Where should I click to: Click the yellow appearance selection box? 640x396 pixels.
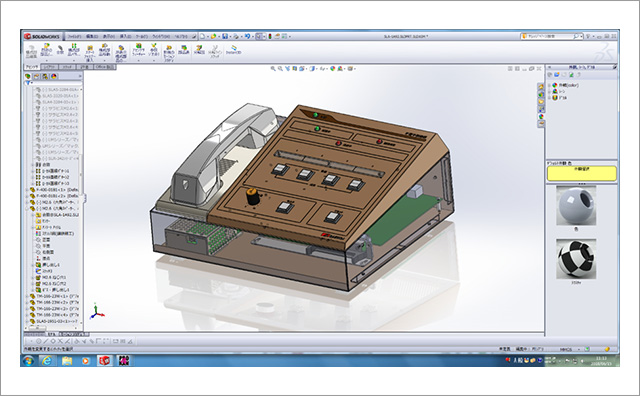coord(582,173)
